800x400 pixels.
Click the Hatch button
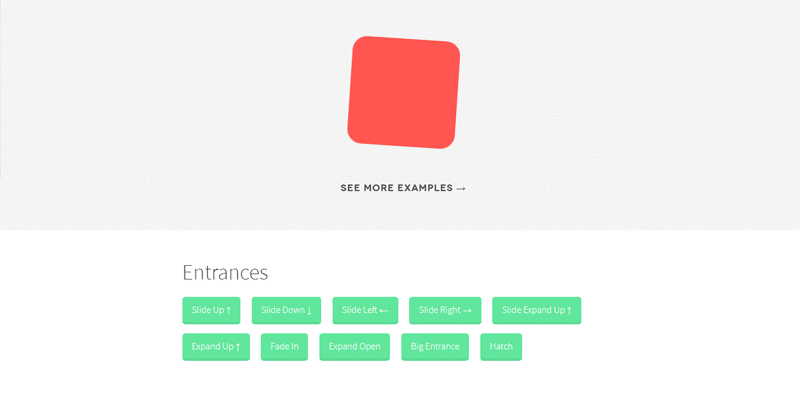501,347
